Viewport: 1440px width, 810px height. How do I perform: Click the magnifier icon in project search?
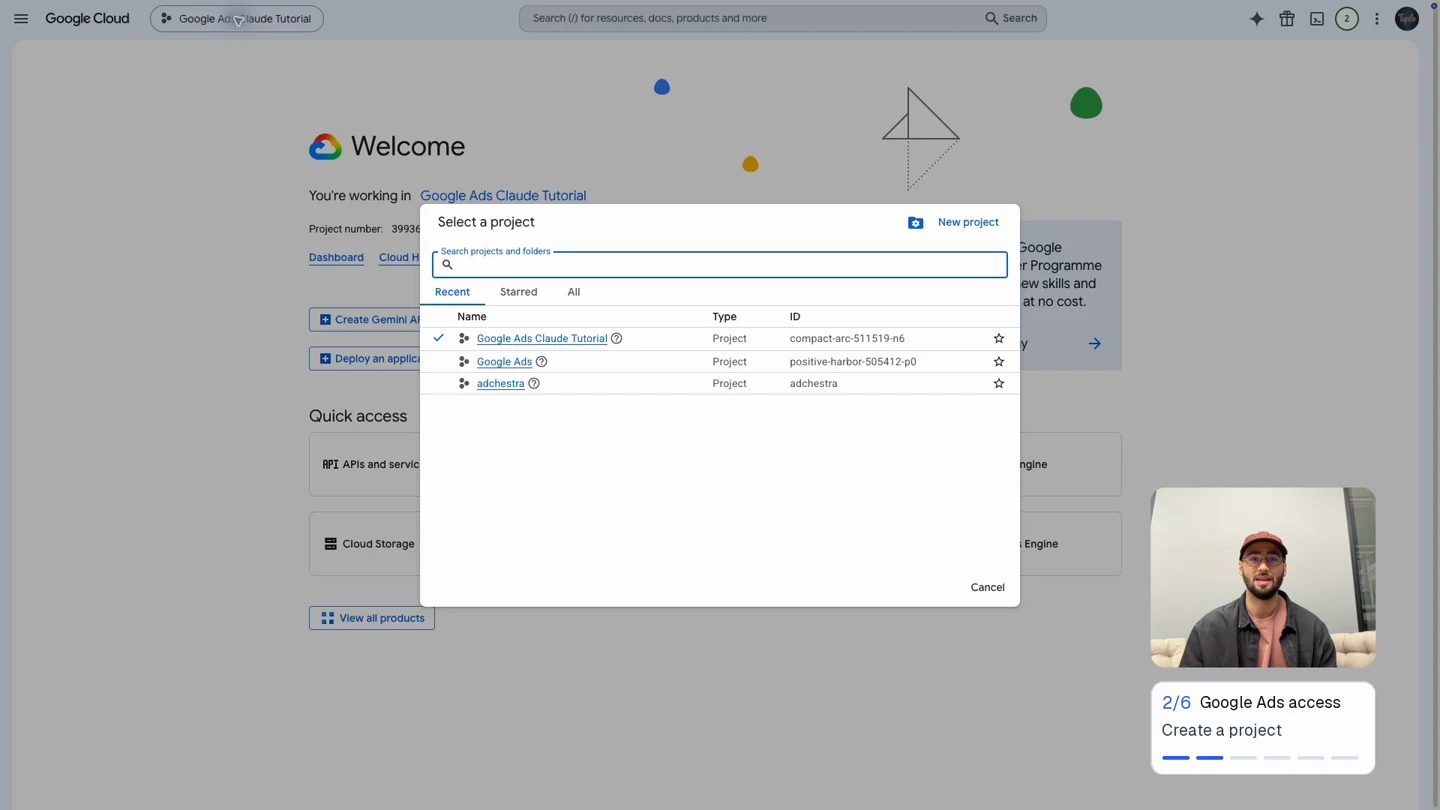[x=447, y=264]
